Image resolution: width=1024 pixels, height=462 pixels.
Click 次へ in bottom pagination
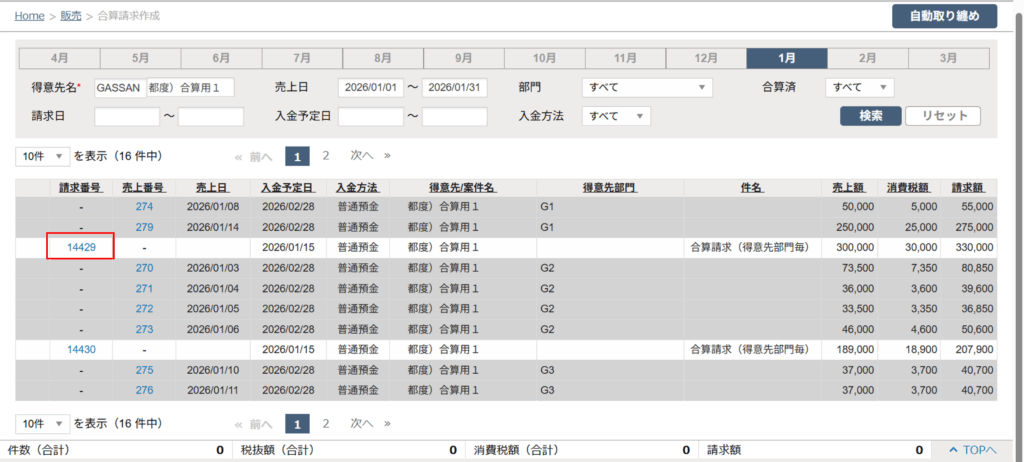[361, 423]
